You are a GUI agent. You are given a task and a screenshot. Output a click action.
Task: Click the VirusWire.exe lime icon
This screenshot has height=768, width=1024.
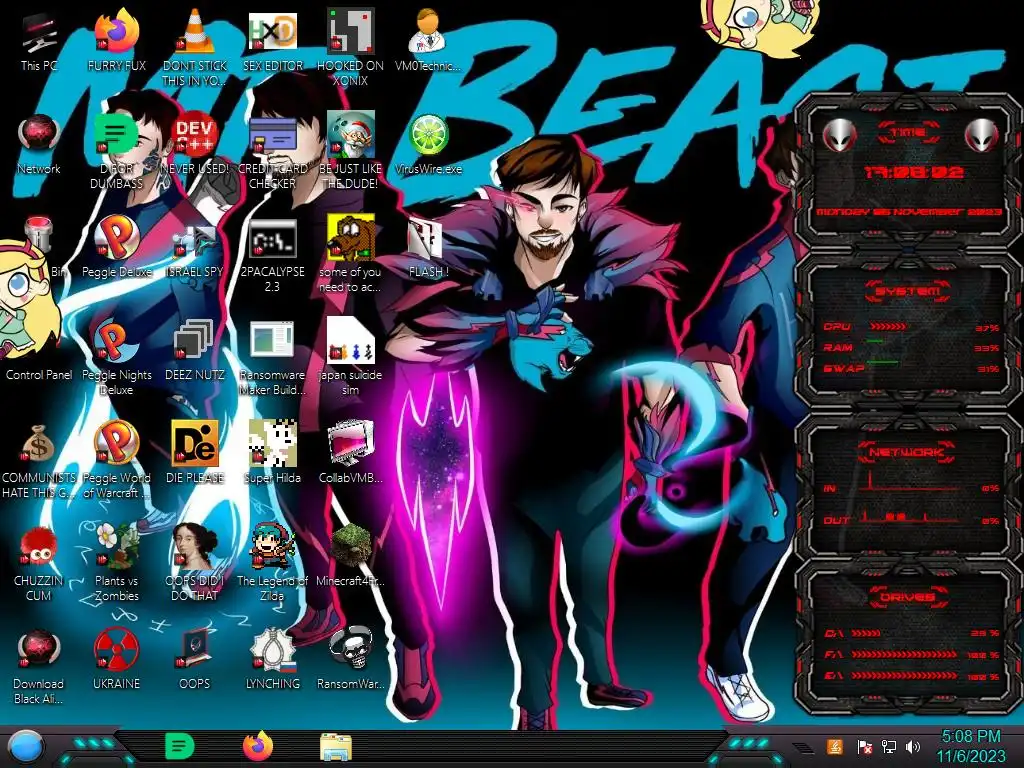click(428, 135)
